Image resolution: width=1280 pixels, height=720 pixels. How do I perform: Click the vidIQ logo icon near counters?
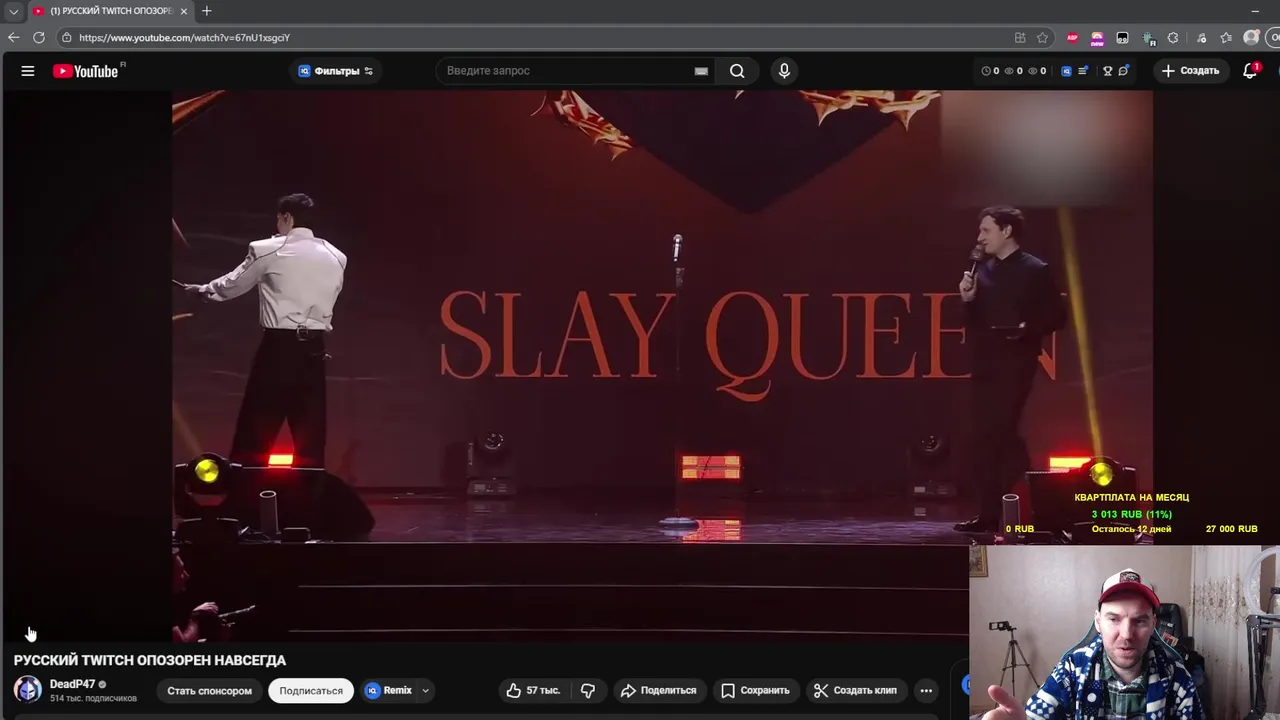[x=1066, y=71]
